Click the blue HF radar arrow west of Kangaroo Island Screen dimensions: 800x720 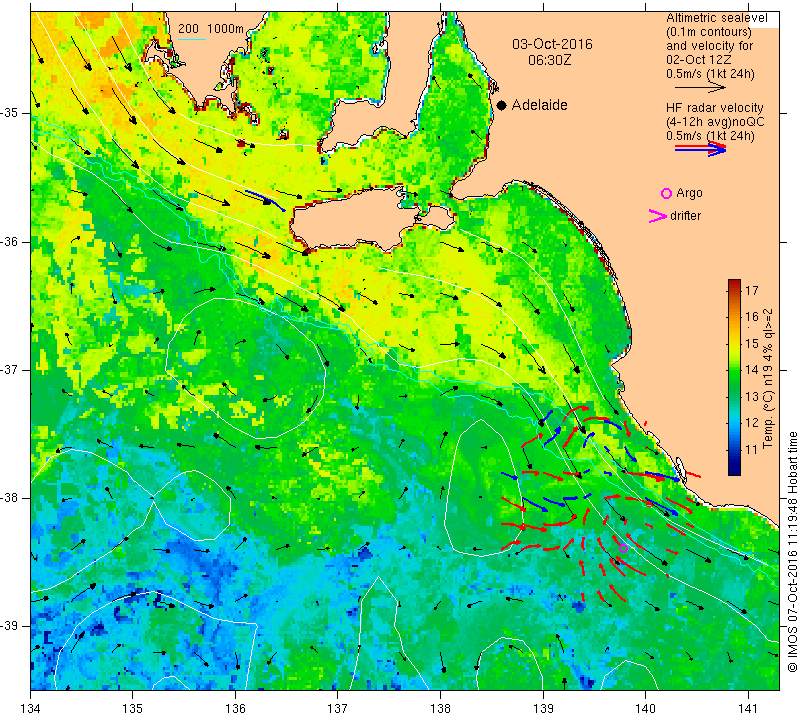[x=265, y=201]
